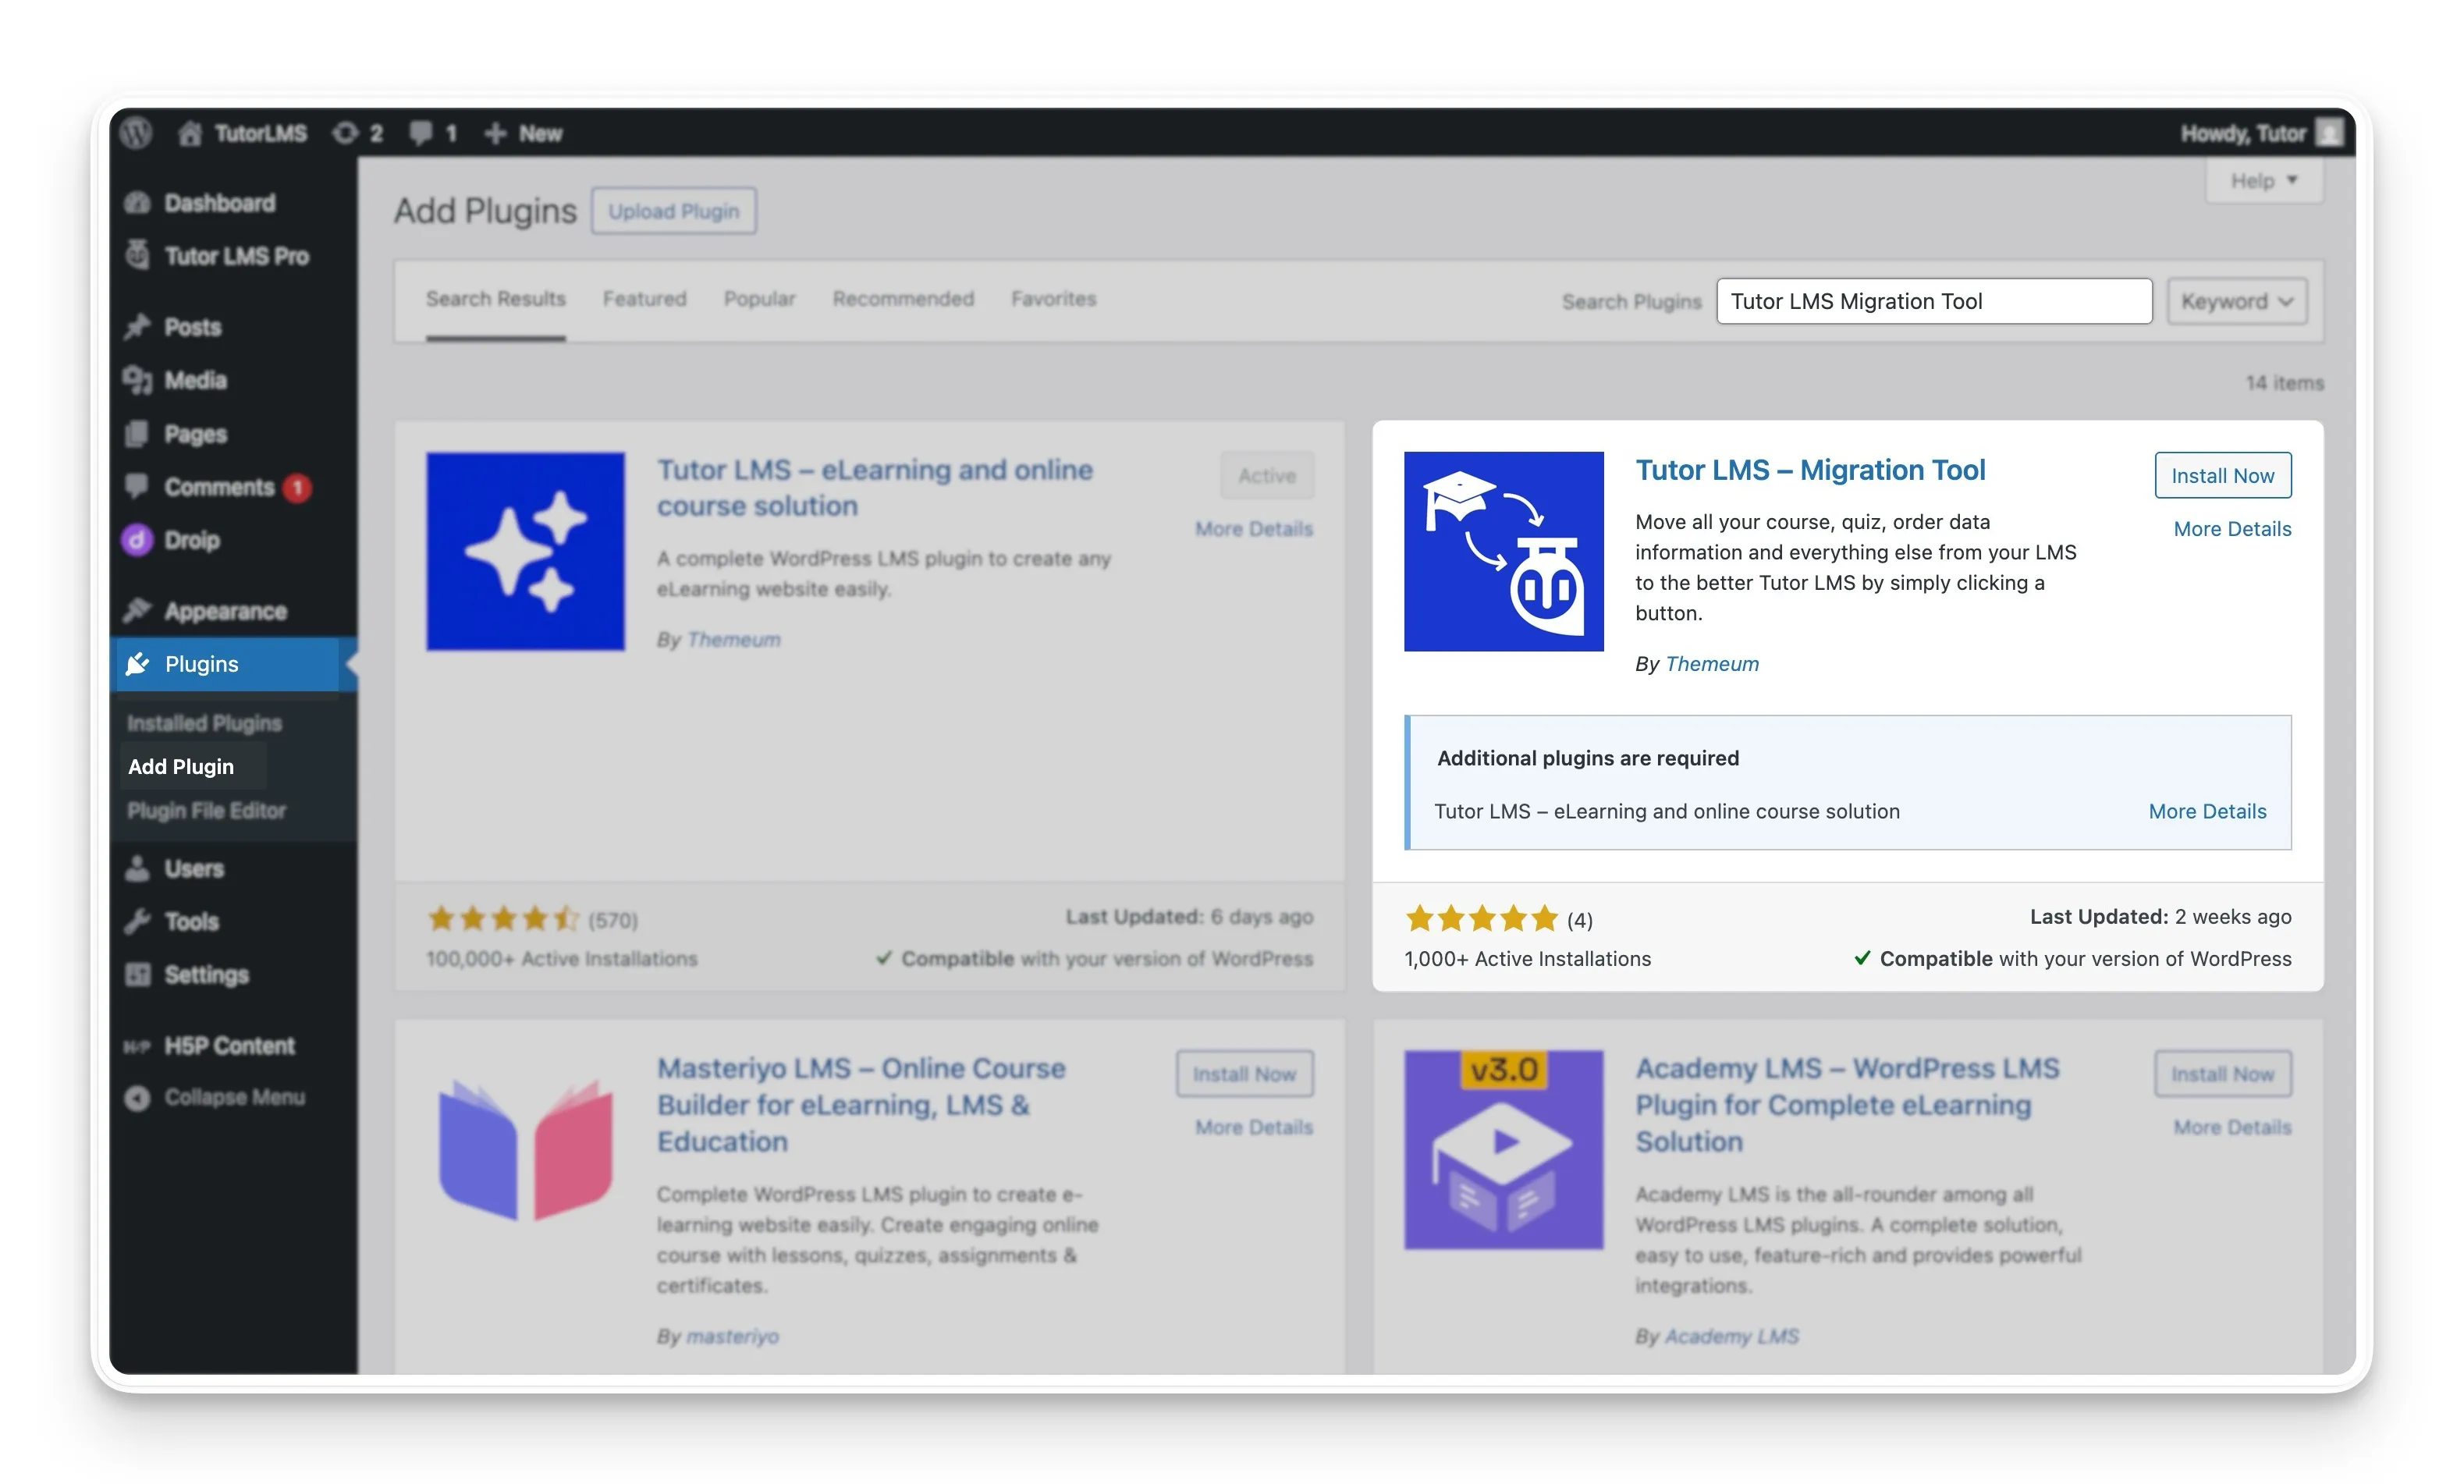Screen dimensions: 2464x1484
Task: Open the Masteriyo LMS title link
Action: click(x=861, y=1105)
